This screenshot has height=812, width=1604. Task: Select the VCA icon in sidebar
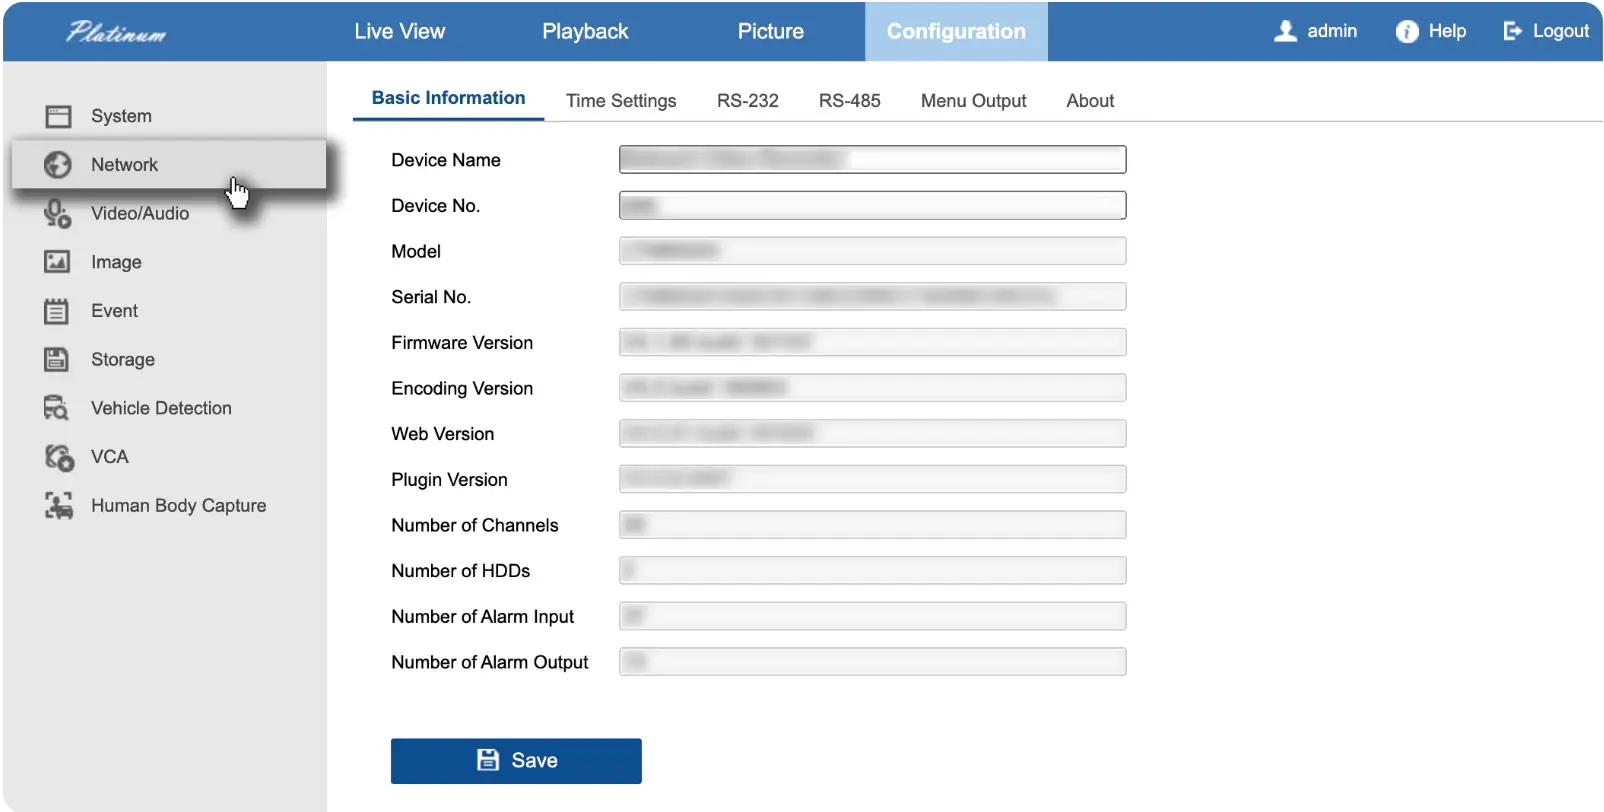[x=59, y=457]
